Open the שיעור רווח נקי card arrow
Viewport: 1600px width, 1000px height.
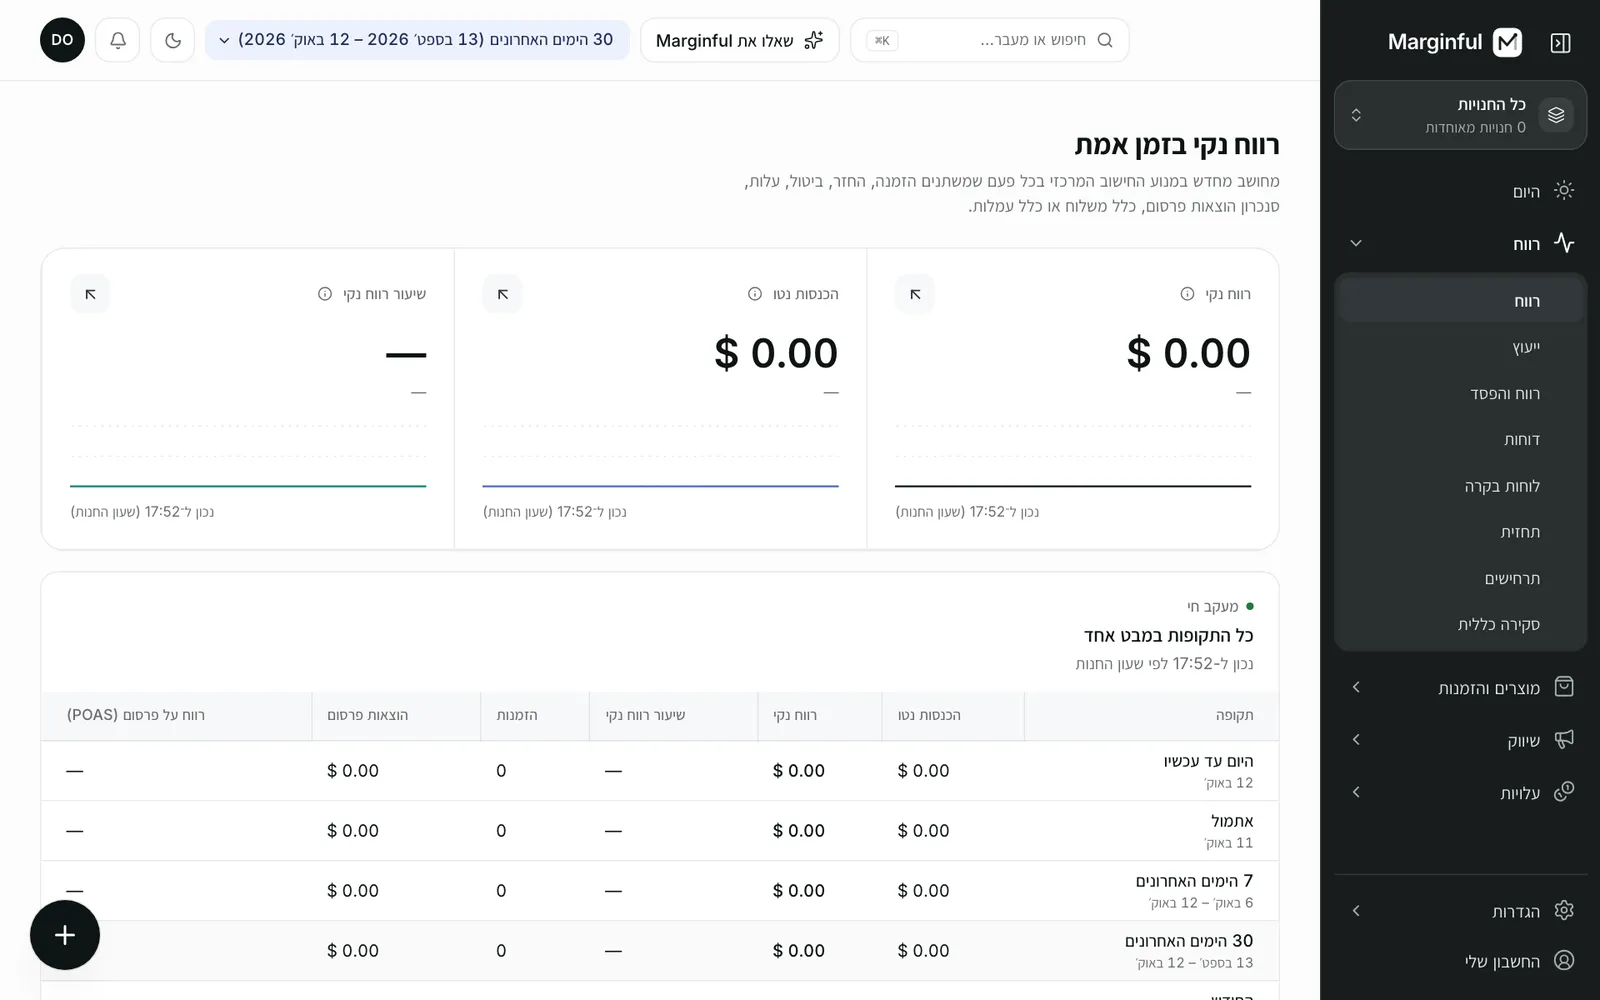point(90,294)
